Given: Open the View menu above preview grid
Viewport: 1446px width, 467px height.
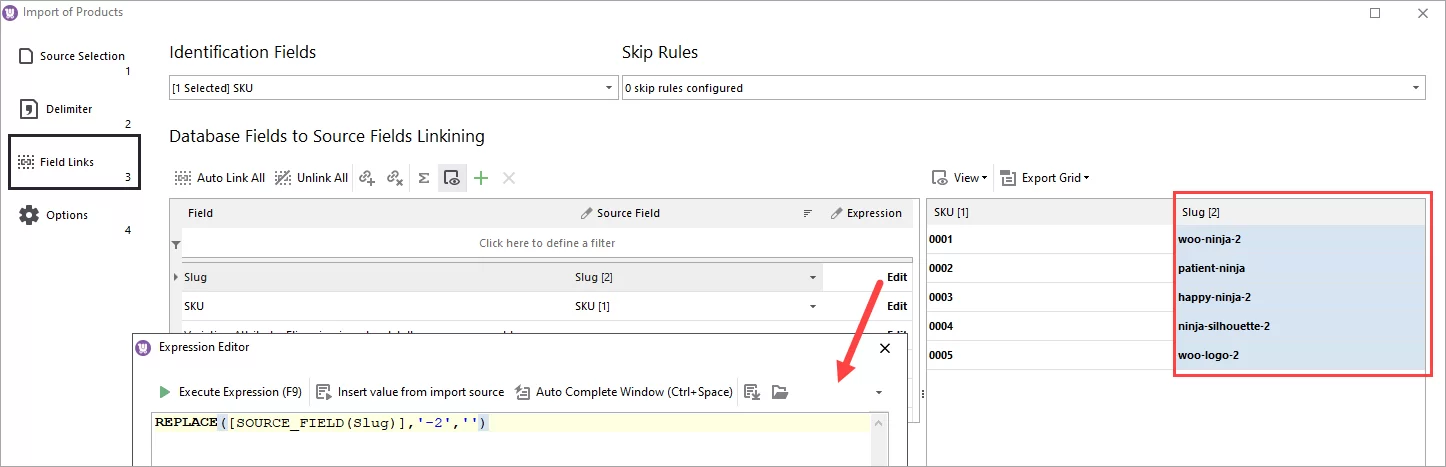Looking at the screenshot, I should point(959,178).
